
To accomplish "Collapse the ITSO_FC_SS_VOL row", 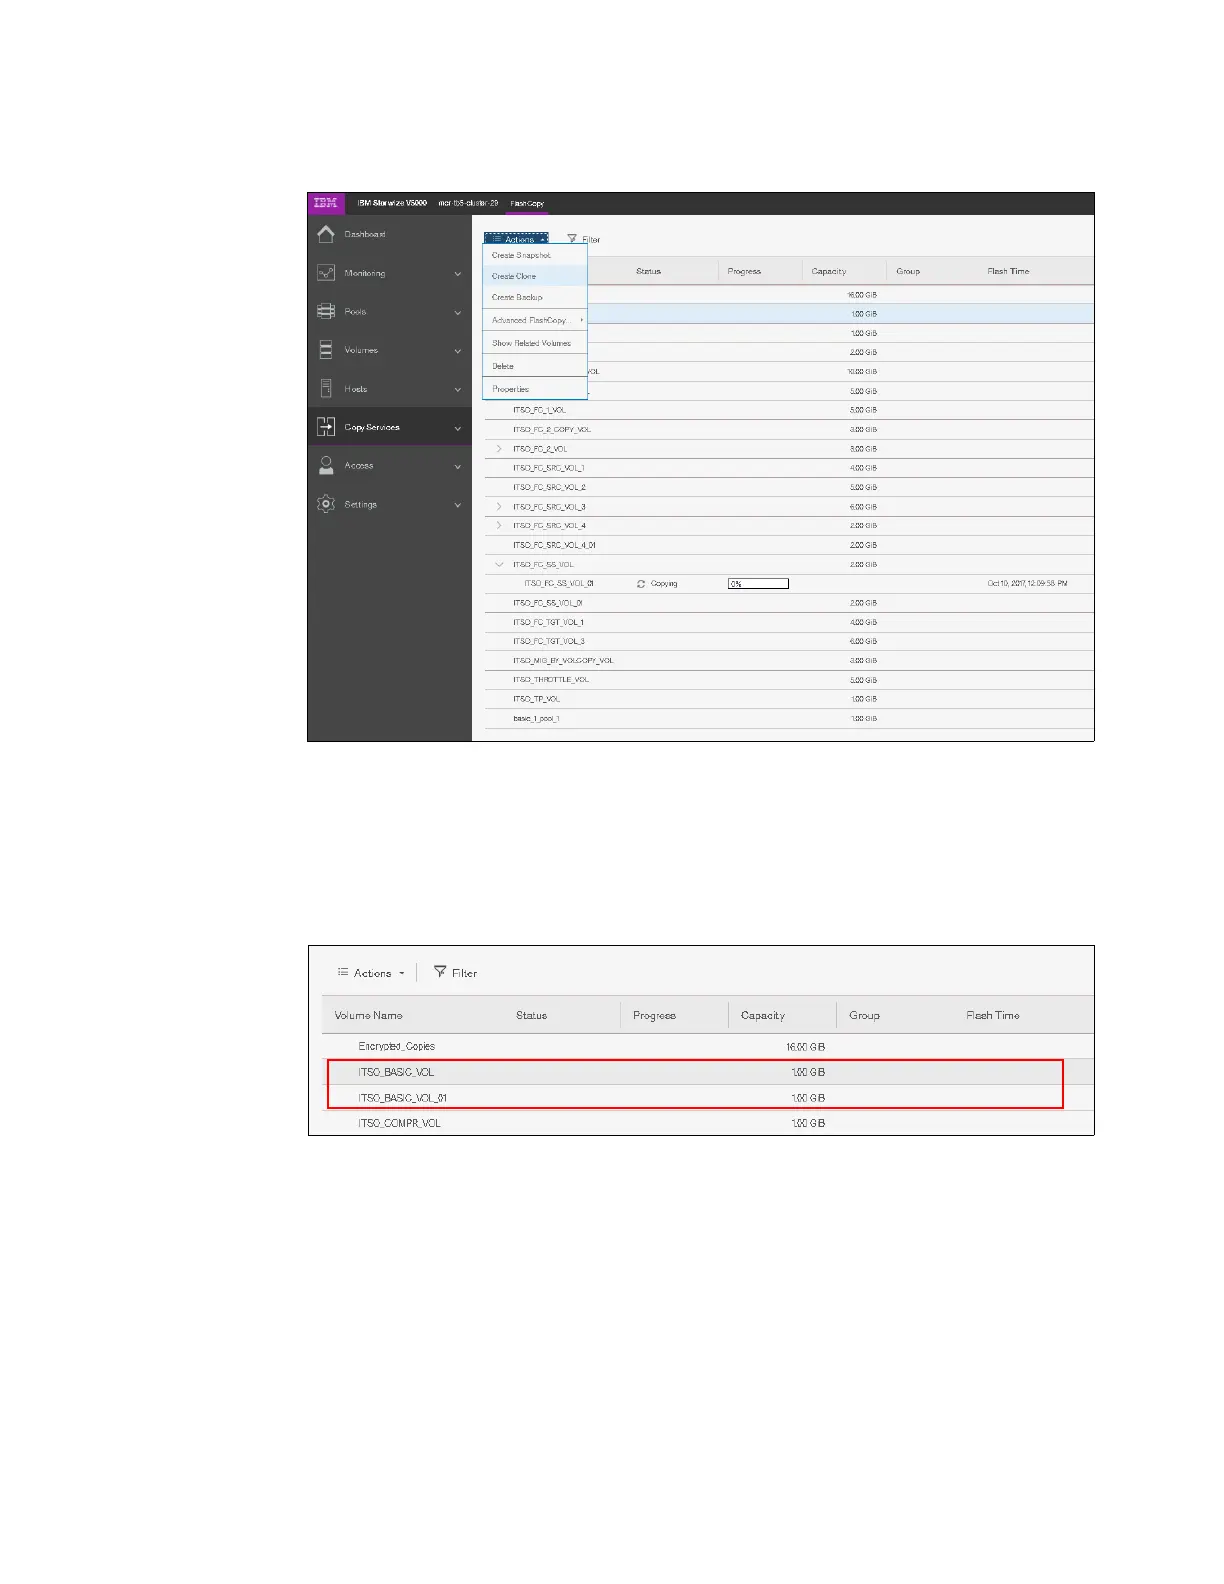I will tap(499, 565).
